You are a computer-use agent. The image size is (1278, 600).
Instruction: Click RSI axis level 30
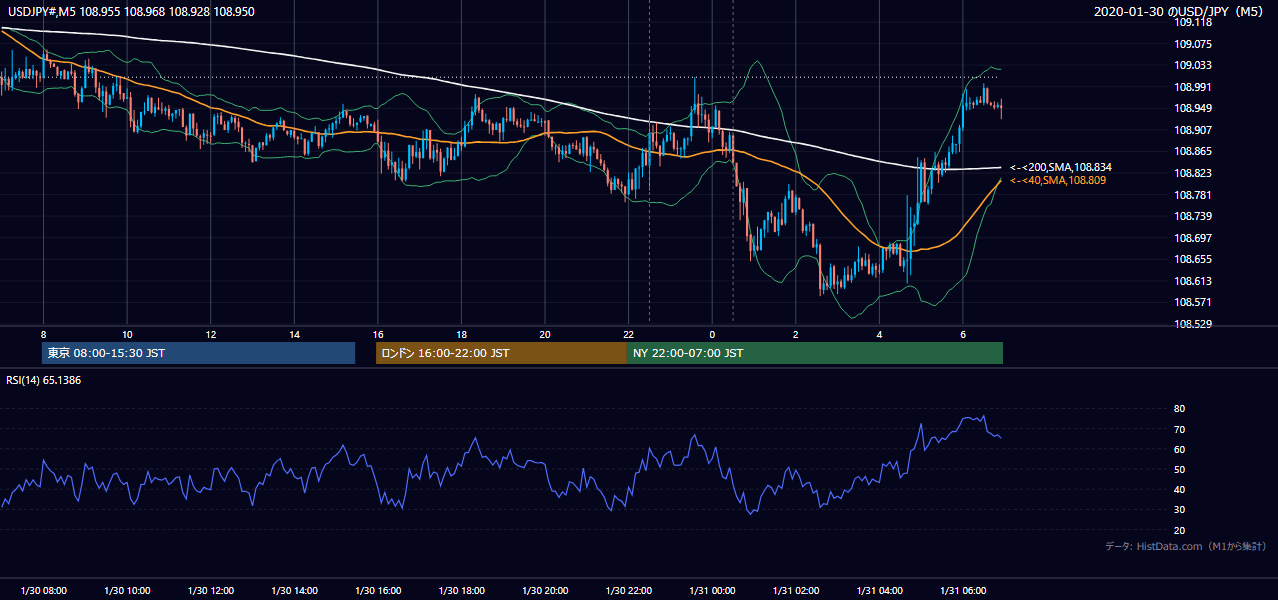coord(1179,509)
